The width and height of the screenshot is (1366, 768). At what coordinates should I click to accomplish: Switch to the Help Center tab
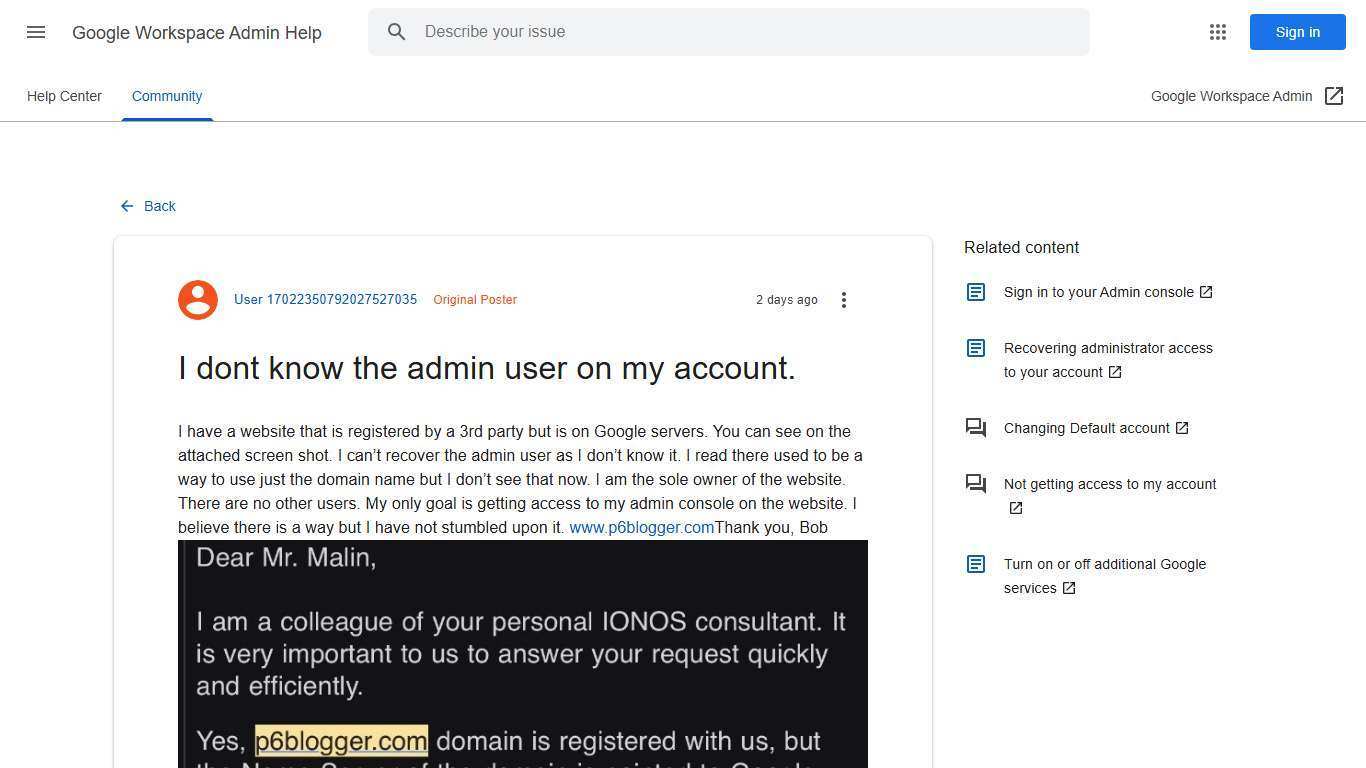(64, 96)
